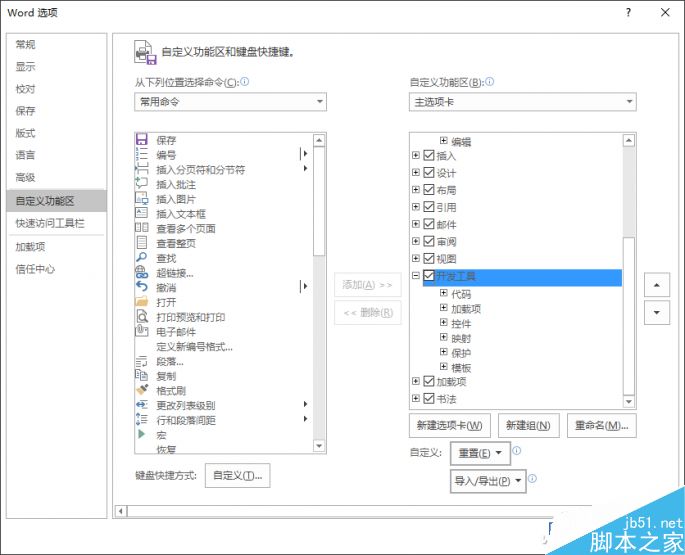Image resolution: width=685 pixels, height=555 pixels.
Task: Click the 新建选项卡(W) button
Action: point(450,425)
